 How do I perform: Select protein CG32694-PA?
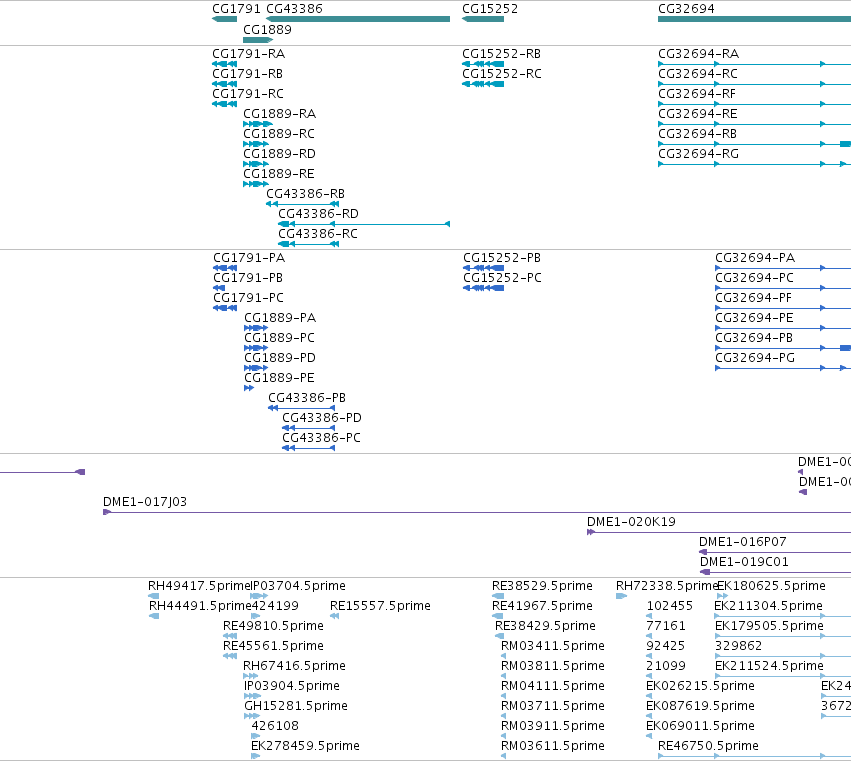coord(755,258)
